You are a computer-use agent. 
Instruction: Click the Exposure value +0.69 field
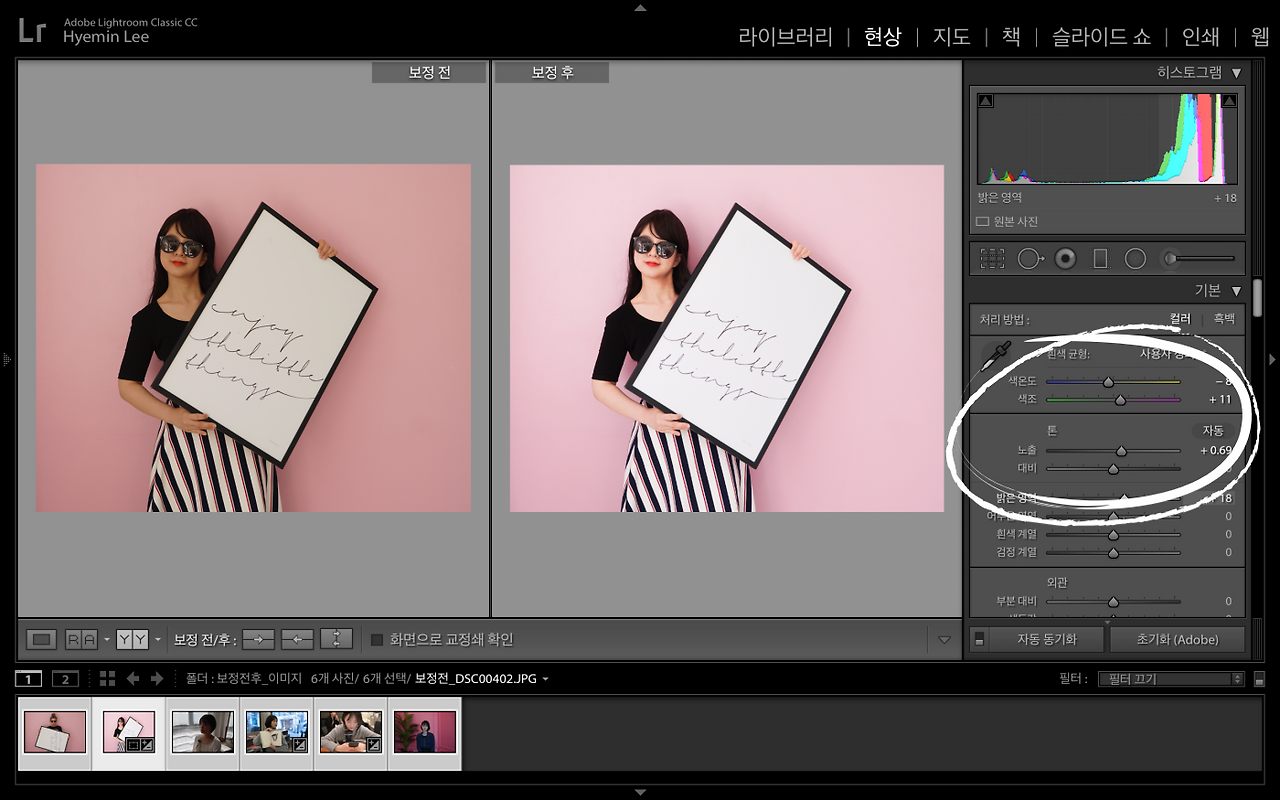click(1215, 450)
